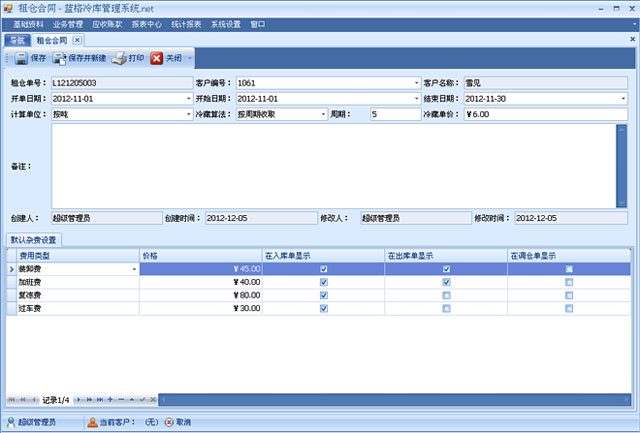
Task: Add a new fee row with plus icon
Action: pos(110,400)
